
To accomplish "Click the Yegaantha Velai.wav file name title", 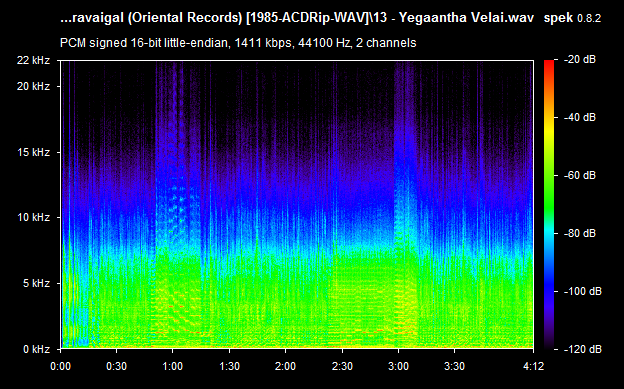I will click(x=466, y=18).
